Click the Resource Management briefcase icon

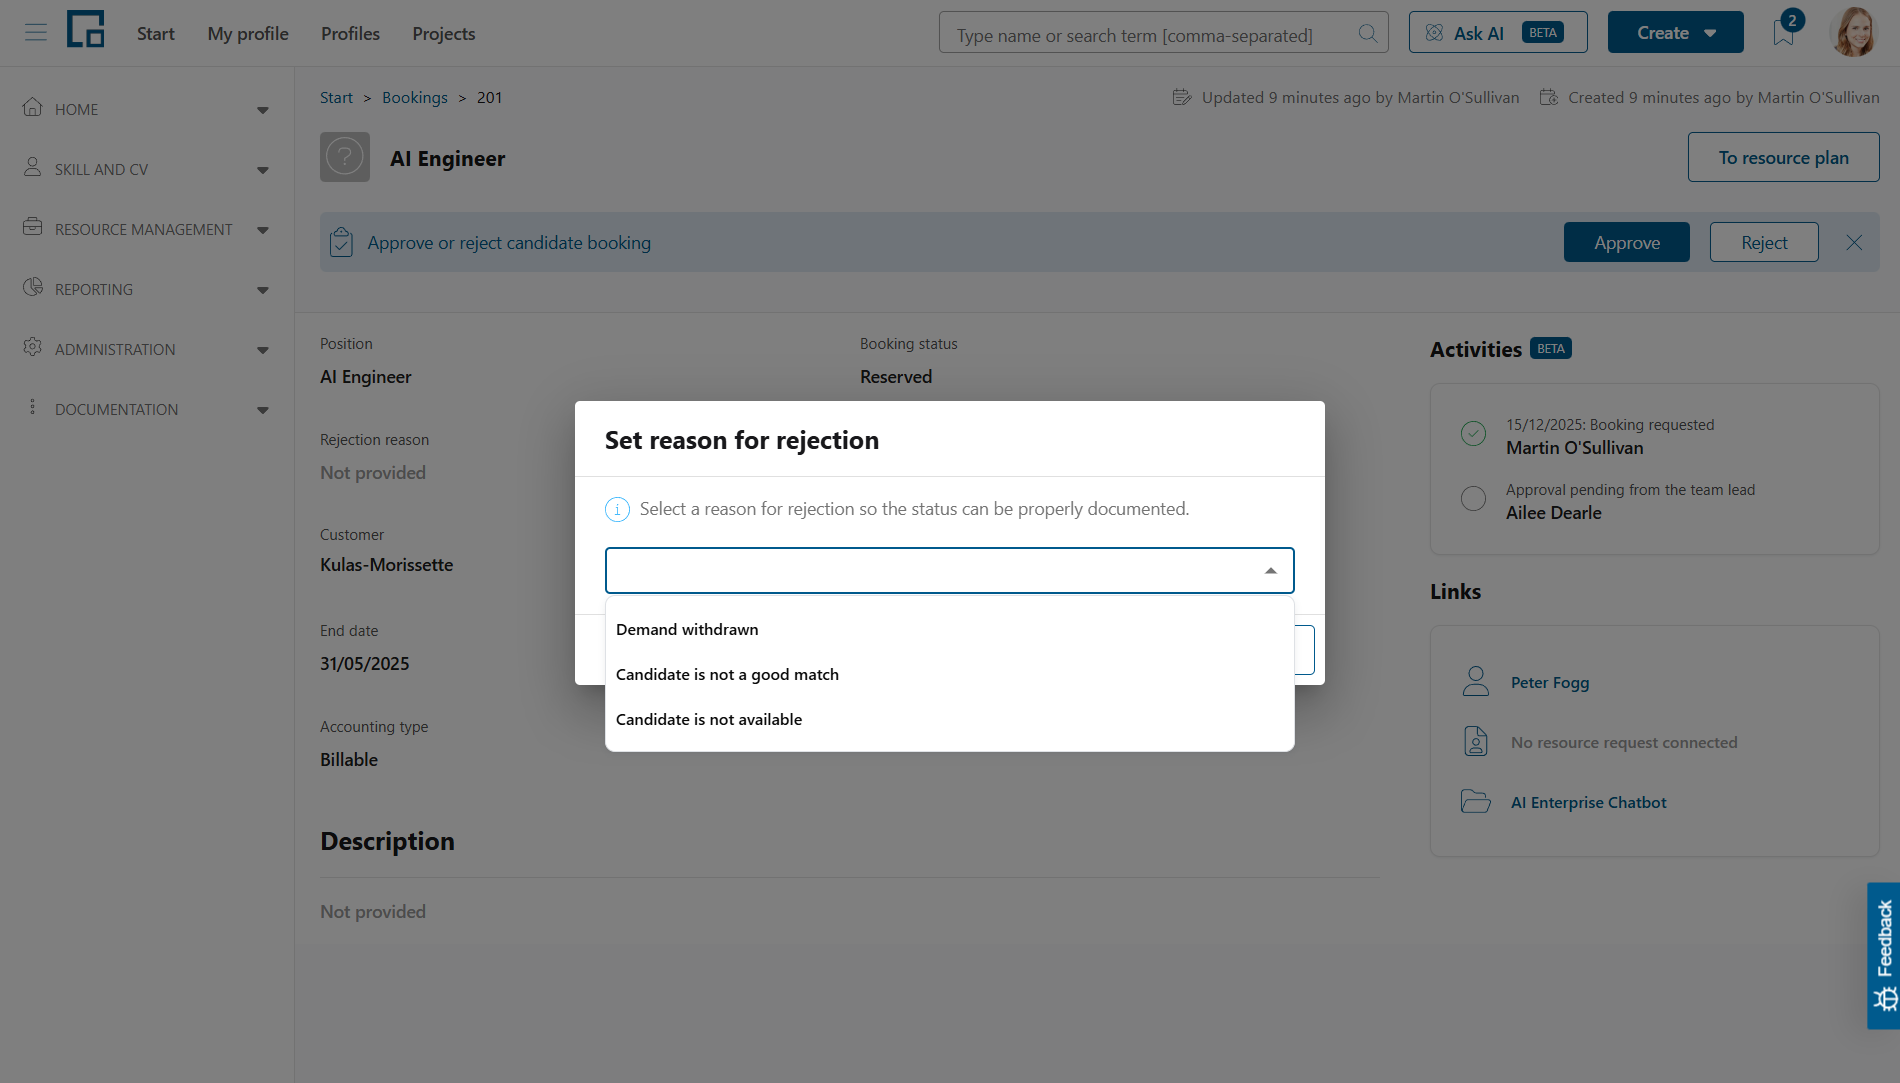click(x=33, y=227)
